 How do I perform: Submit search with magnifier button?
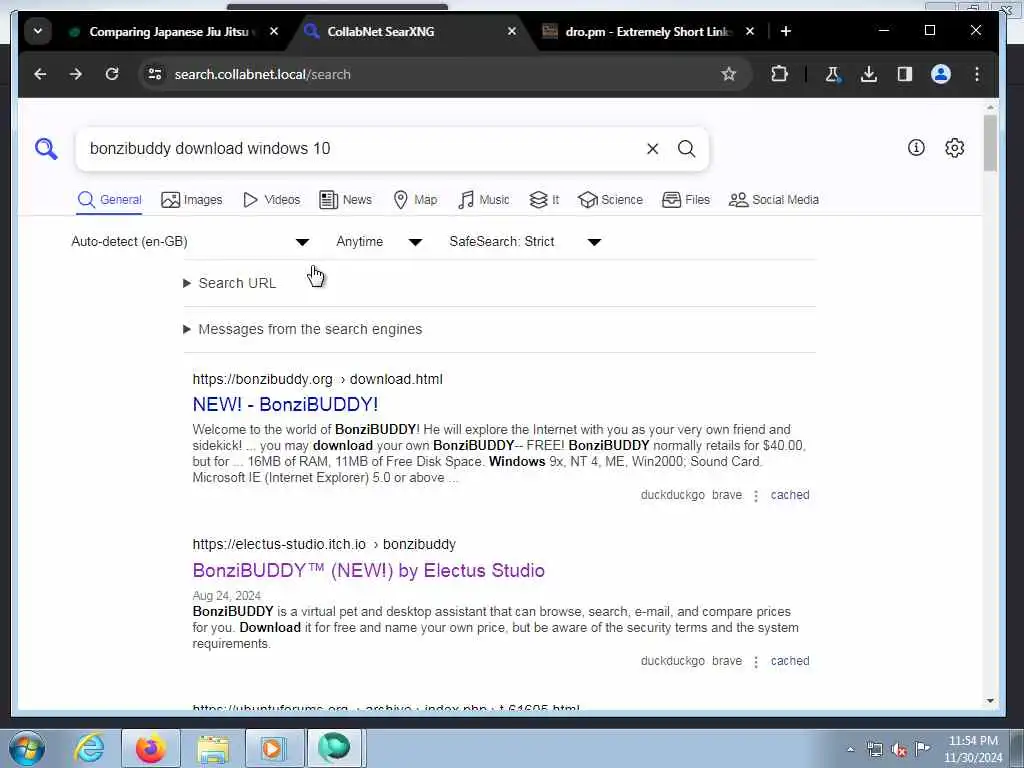coord(686,149)
